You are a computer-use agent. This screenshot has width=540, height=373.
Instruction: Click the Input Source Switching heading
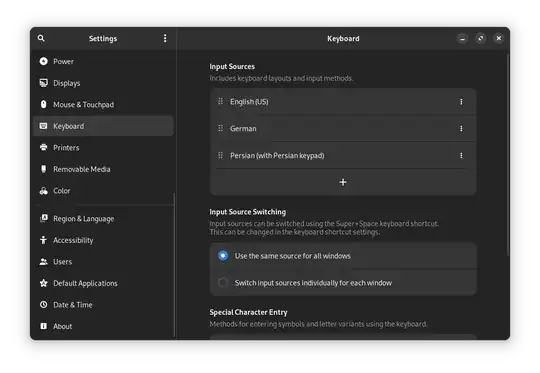(x=248, y=212)
